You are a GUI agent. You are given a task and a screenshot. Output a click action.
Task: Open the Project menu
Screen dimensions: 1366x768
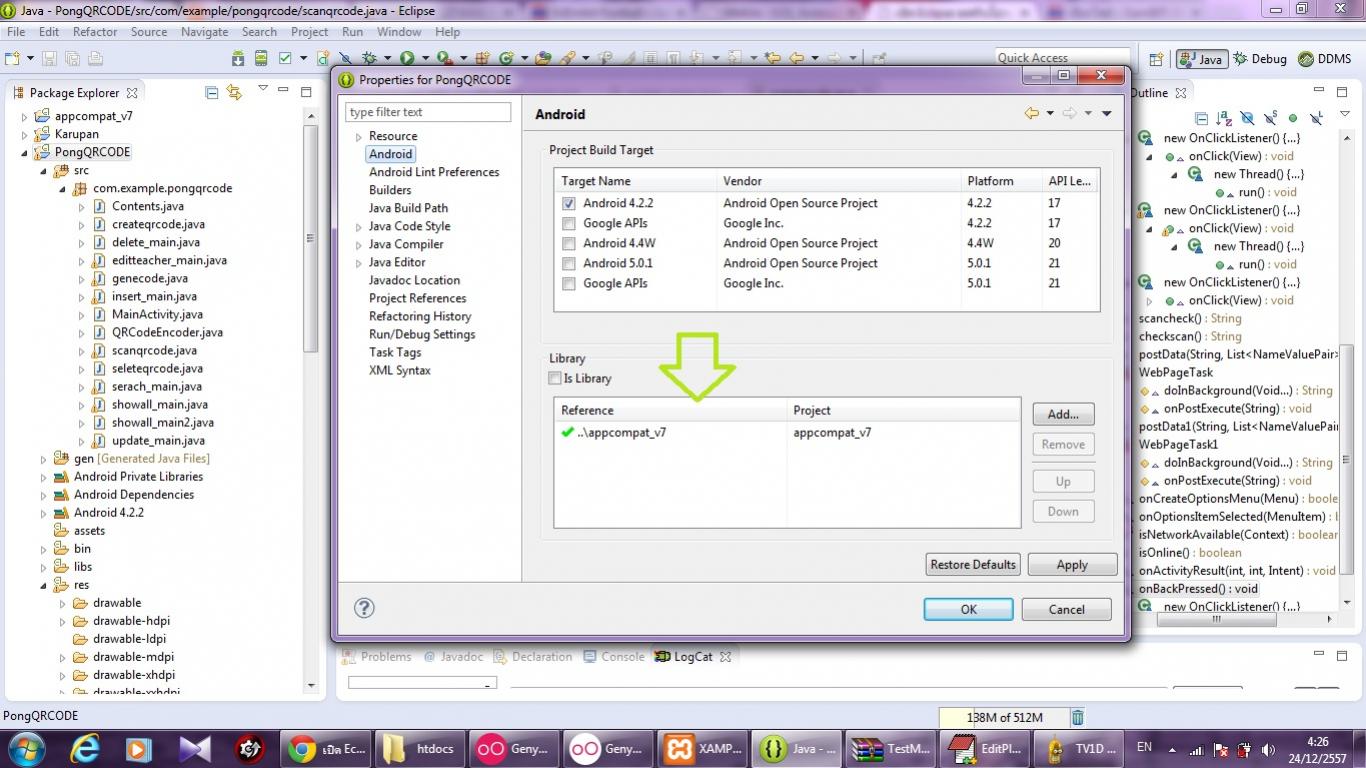pos(310,32)
